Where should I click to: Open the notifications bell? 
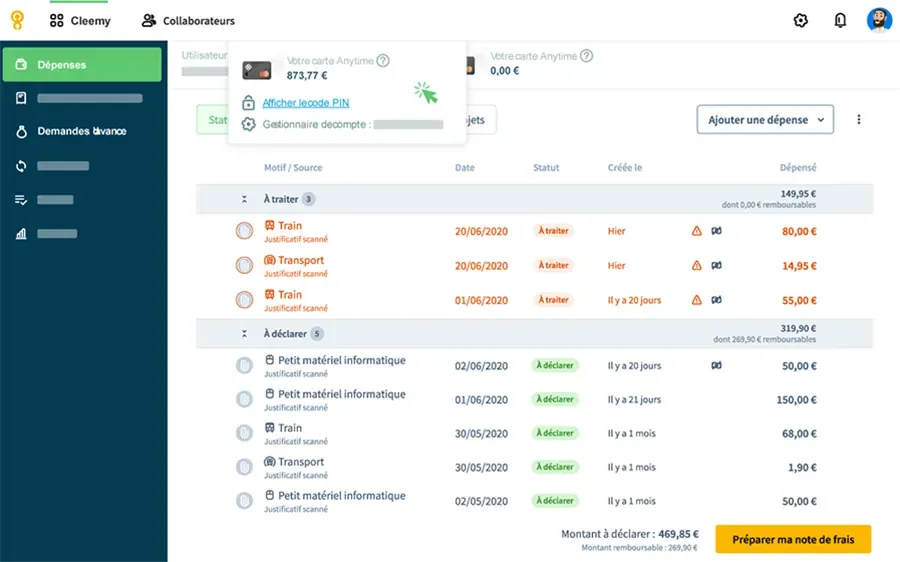pos(840,20)
